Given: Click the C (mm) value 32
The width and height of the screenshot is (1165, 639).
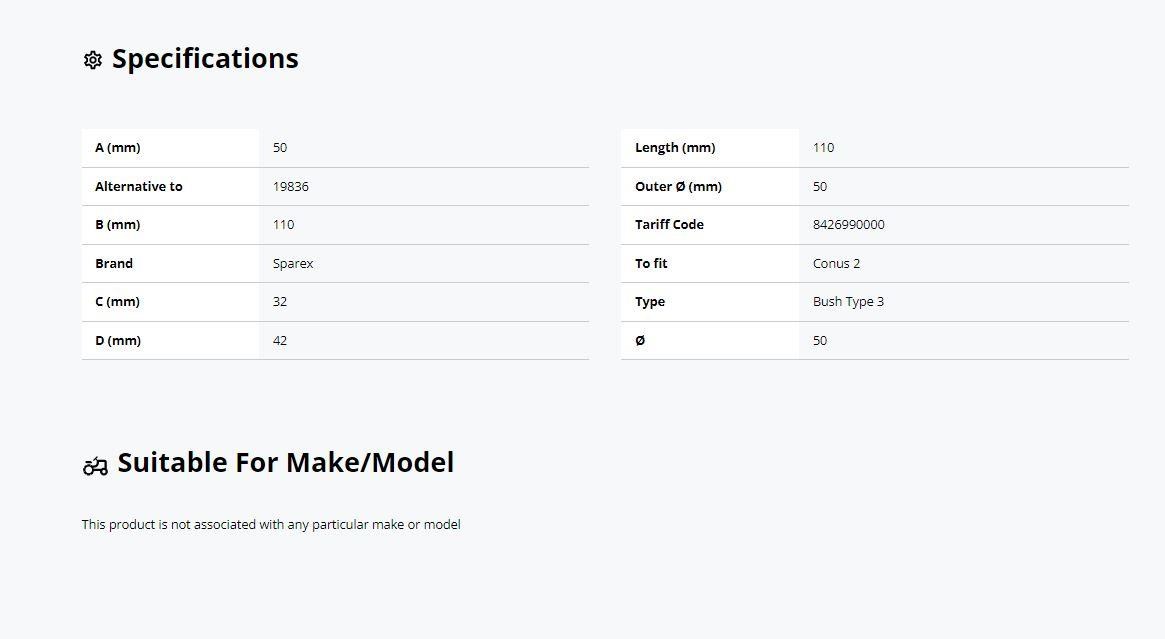Looking at the screenshot, I should click(279, 302).
